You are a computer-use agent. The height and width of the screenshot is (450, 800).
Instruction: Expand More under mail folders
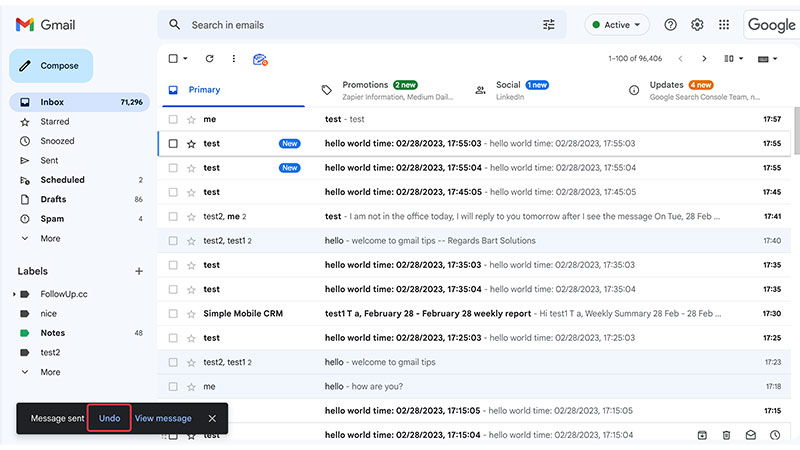(50, 238)
